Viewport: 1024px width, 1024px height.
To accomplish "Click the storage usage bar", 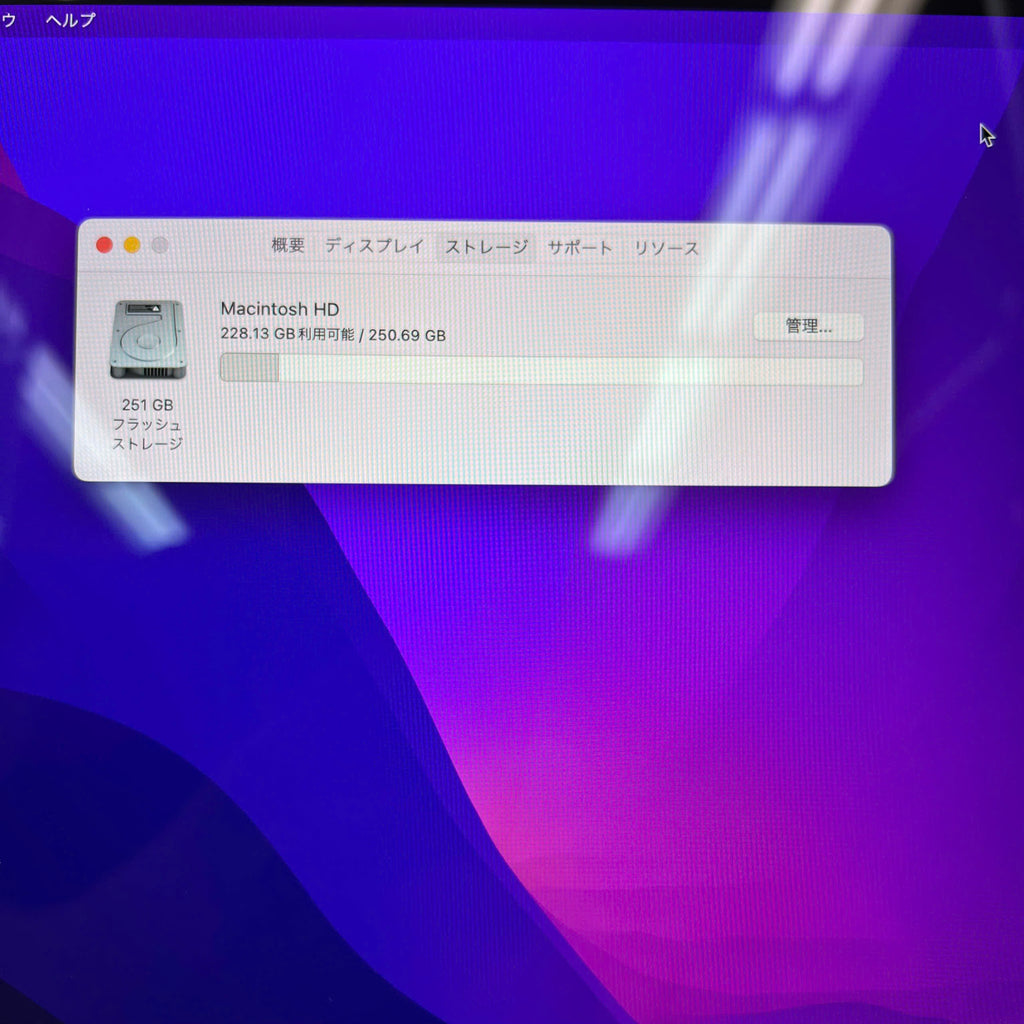I will click(541, 369).
